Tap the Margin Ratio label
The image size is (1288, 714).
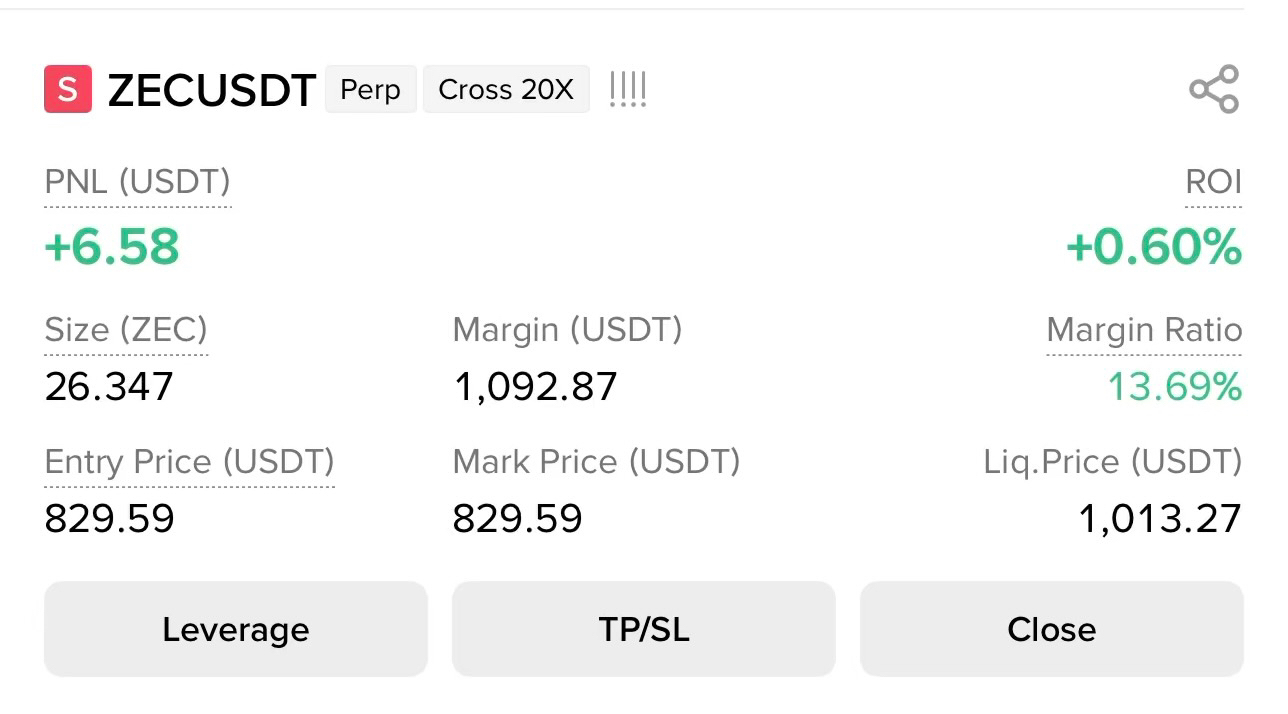(x=1144, y=329)
